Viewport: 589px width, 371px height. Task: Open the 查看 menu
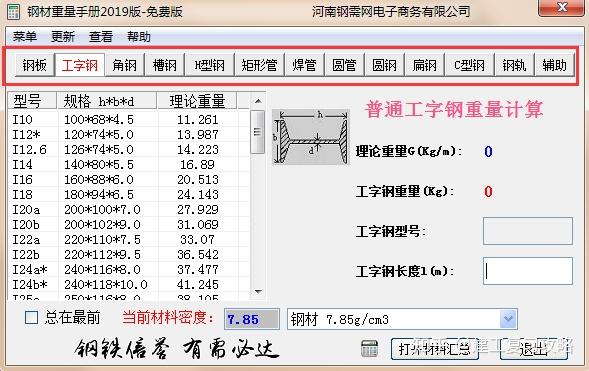point(101,37)
